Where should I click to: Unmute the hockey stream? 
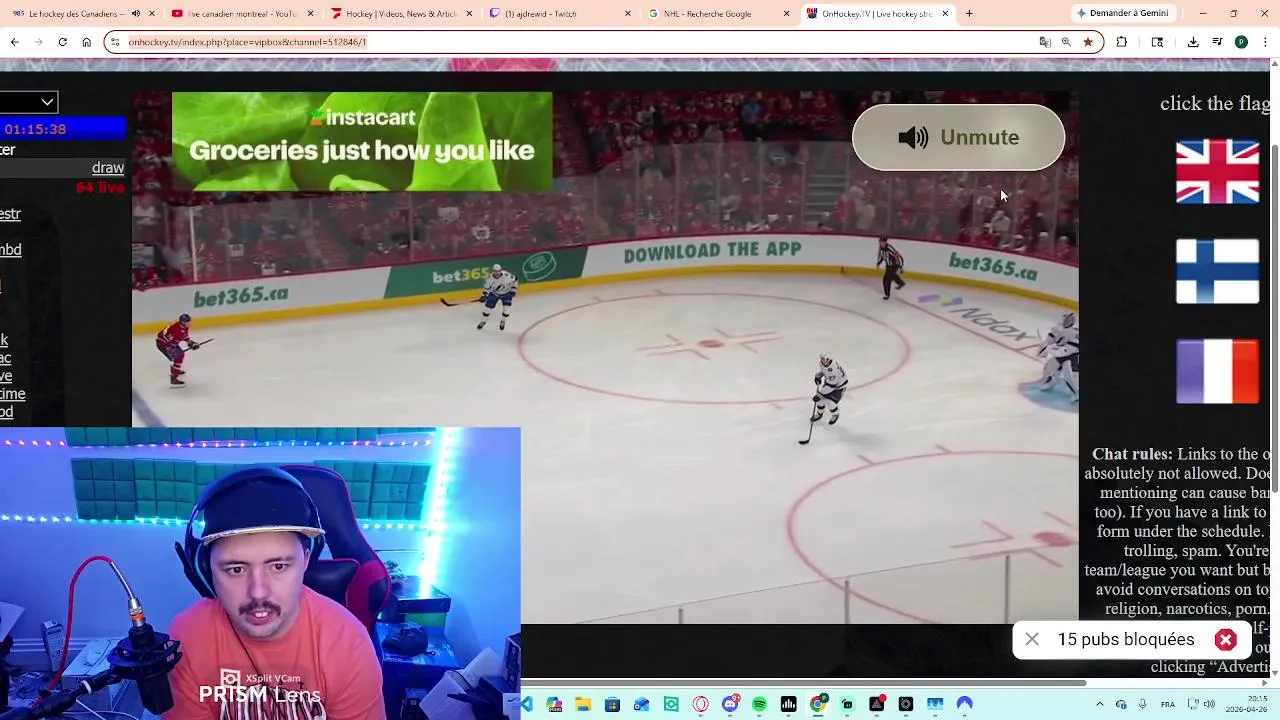pyautogui.click(x=958, y=137)
